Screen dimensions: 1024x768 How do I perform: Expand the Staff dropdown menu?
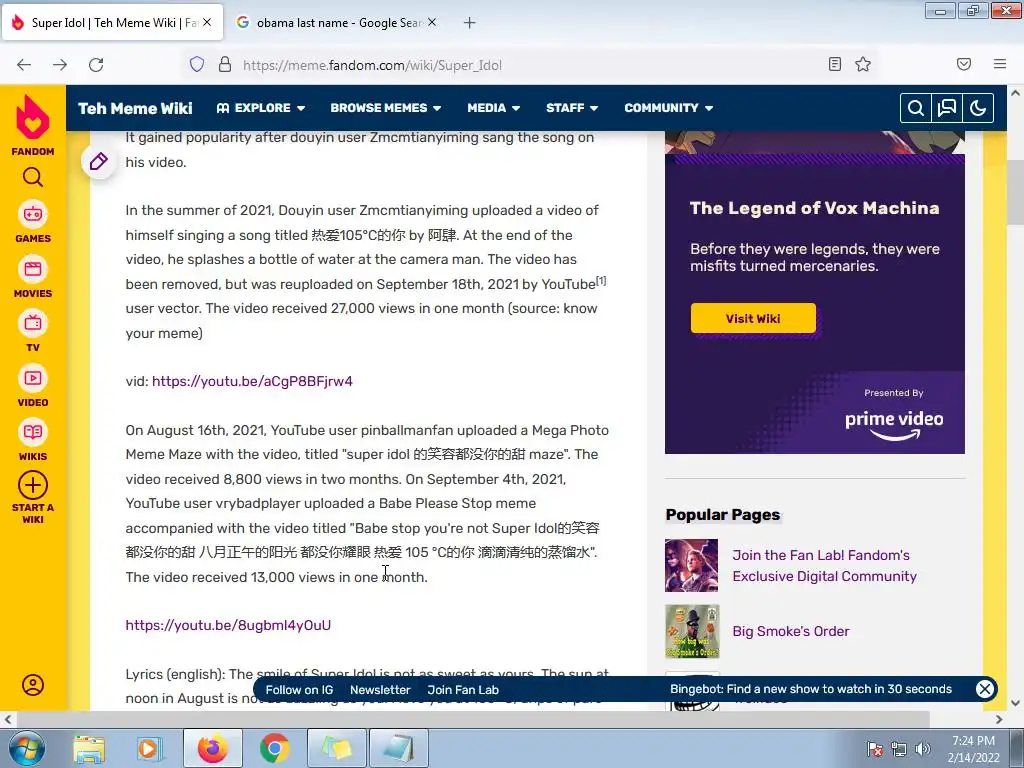[x=572, y=108]
